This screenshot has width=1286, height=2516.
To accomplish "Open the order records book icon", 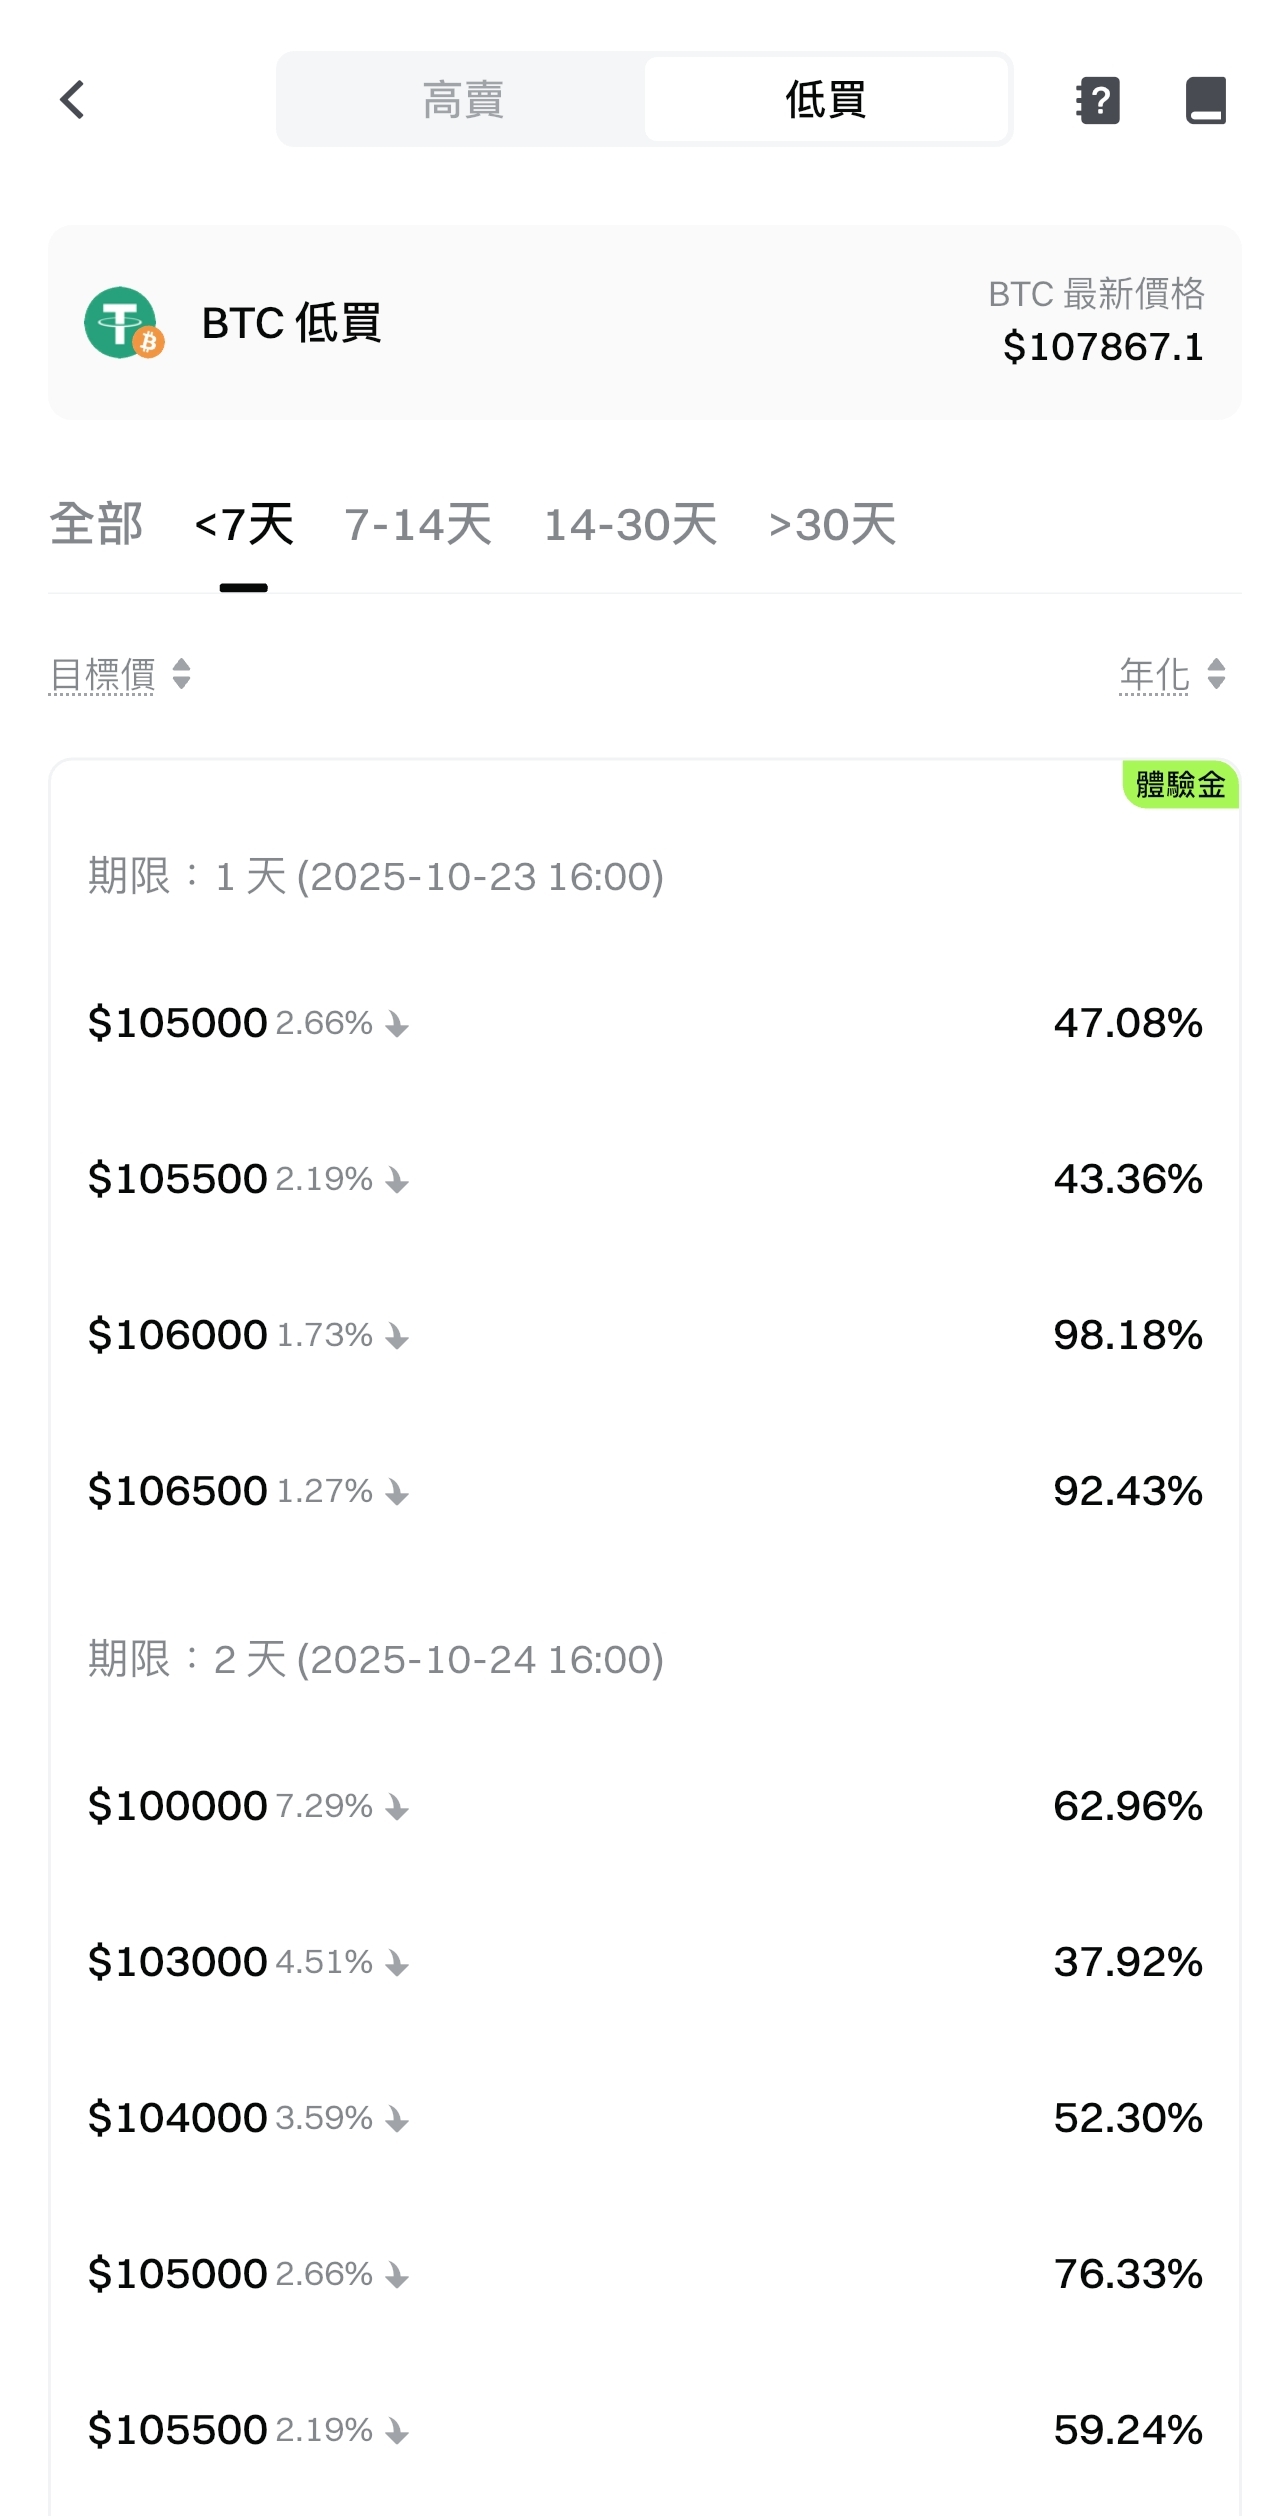I will click(1205, 100).
